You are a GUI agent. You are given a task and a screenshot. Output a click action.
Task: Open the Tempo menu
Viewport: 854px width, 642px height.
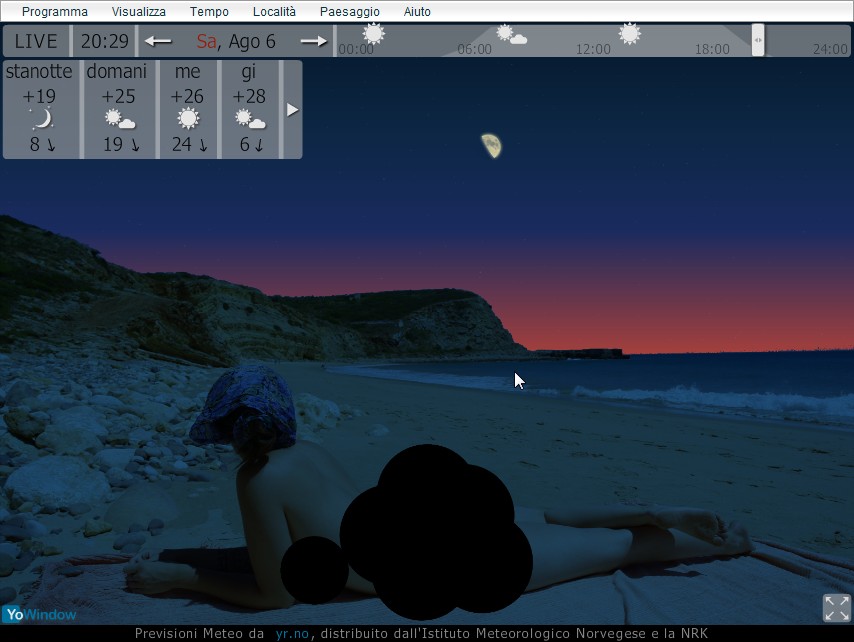pos(209,11)
